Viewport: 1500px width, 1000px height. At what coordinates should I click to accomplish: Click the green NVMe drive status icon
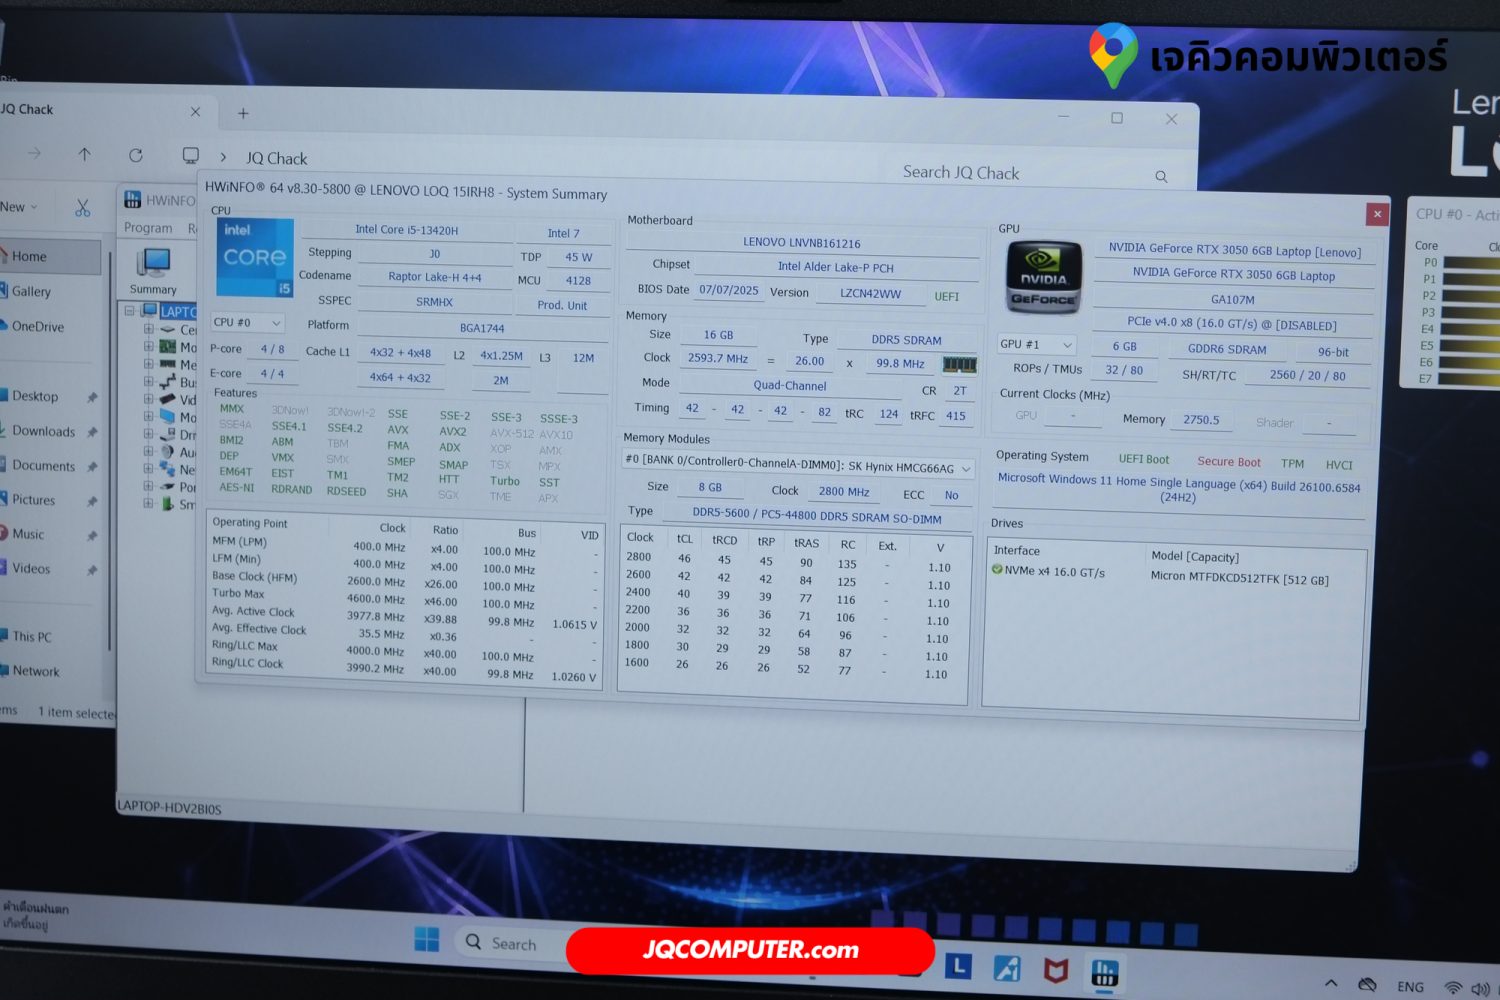(997, 570)
